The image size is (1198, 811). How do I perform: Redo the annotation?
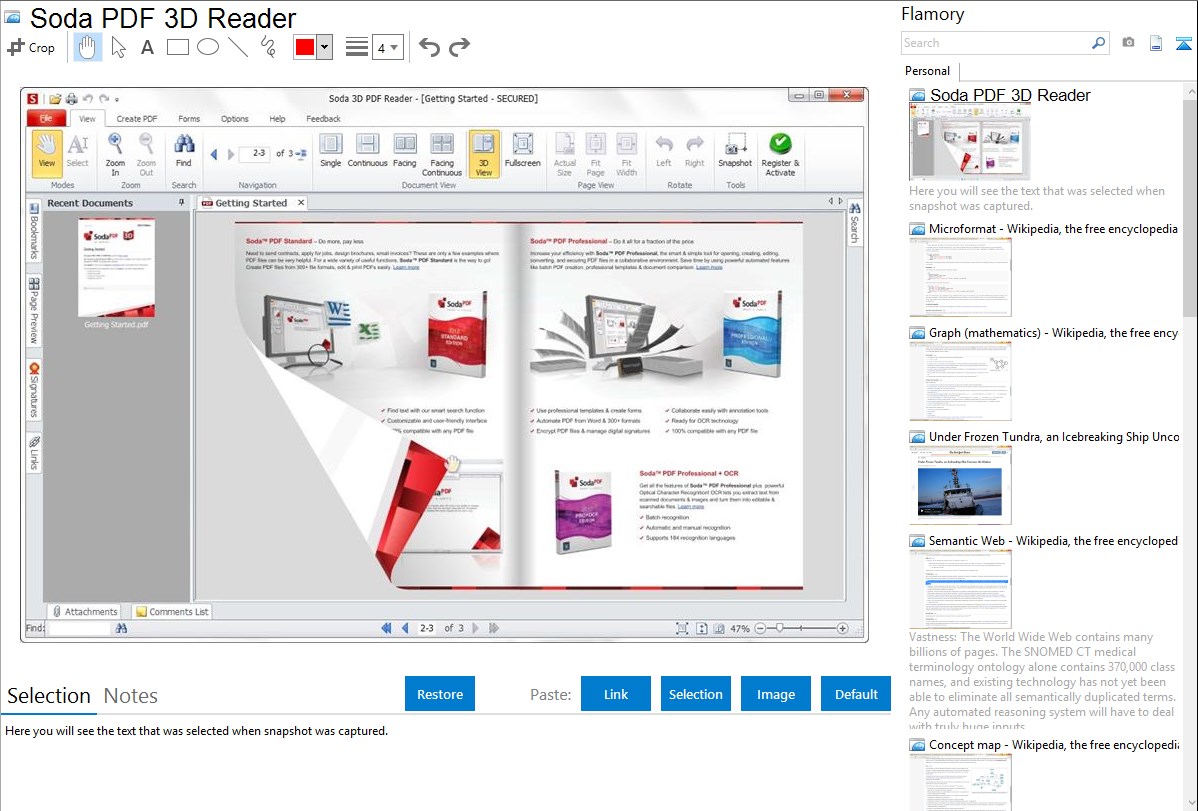(x=459, y=47)
